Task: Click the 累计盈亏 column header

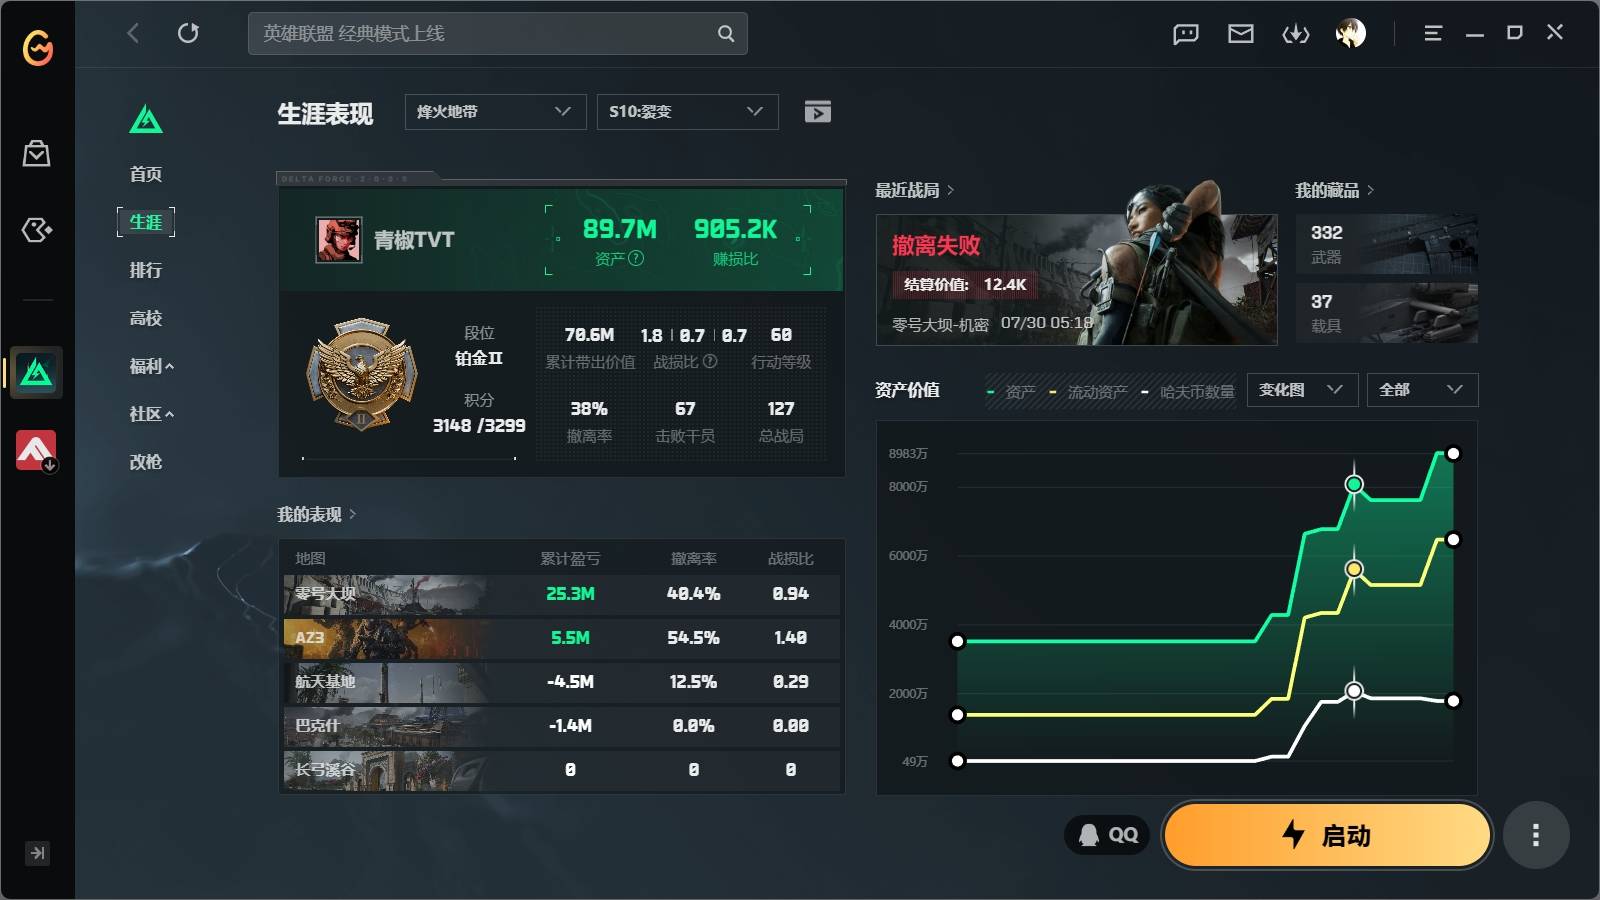Action: 570,559
